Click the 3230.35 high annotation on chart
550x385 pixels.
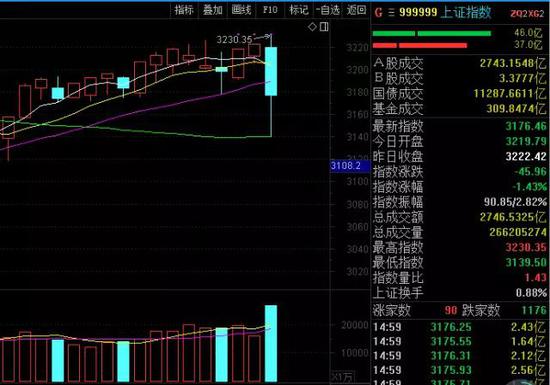[234, 39]
